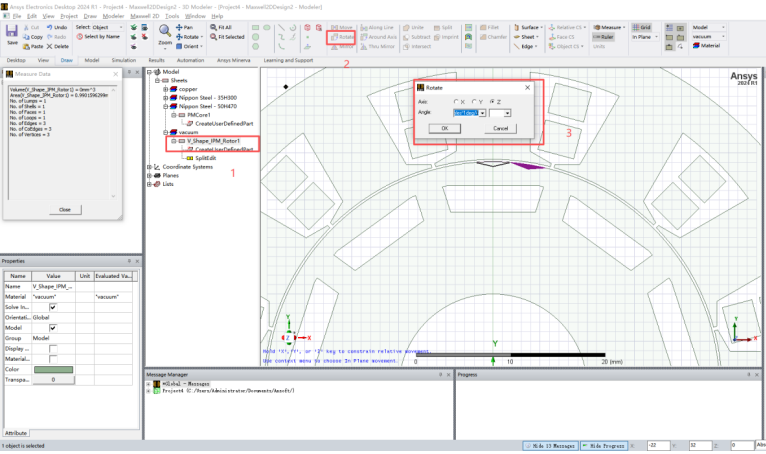Click the Cut scissors icon
The height and width of the screenshot is (454, 766).
(26, 27)
